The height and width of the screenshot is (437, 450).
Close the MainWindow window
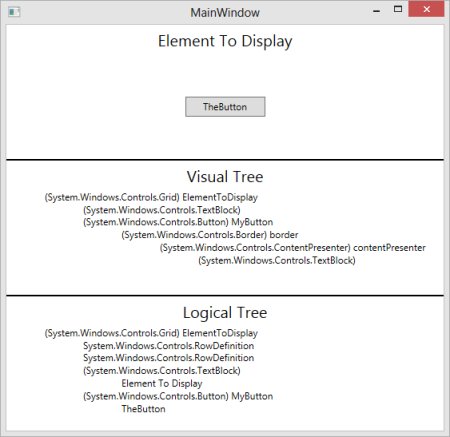tap(426, 9)
